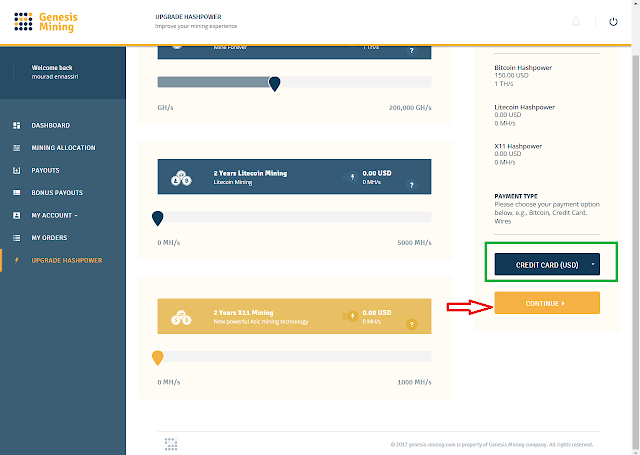Click the X11 hashpower slider handle
Screen dimensions: 640x455
coord(158,358)
